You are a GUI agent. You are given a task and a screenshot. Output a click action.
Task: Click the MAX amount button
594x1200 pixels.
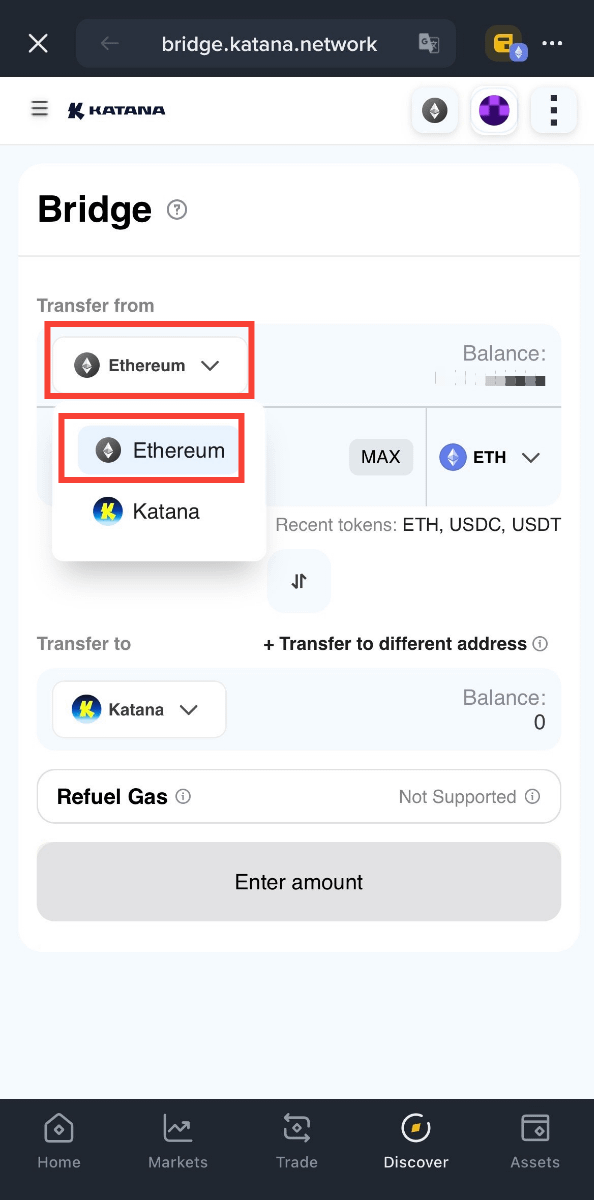coord(381,457)
